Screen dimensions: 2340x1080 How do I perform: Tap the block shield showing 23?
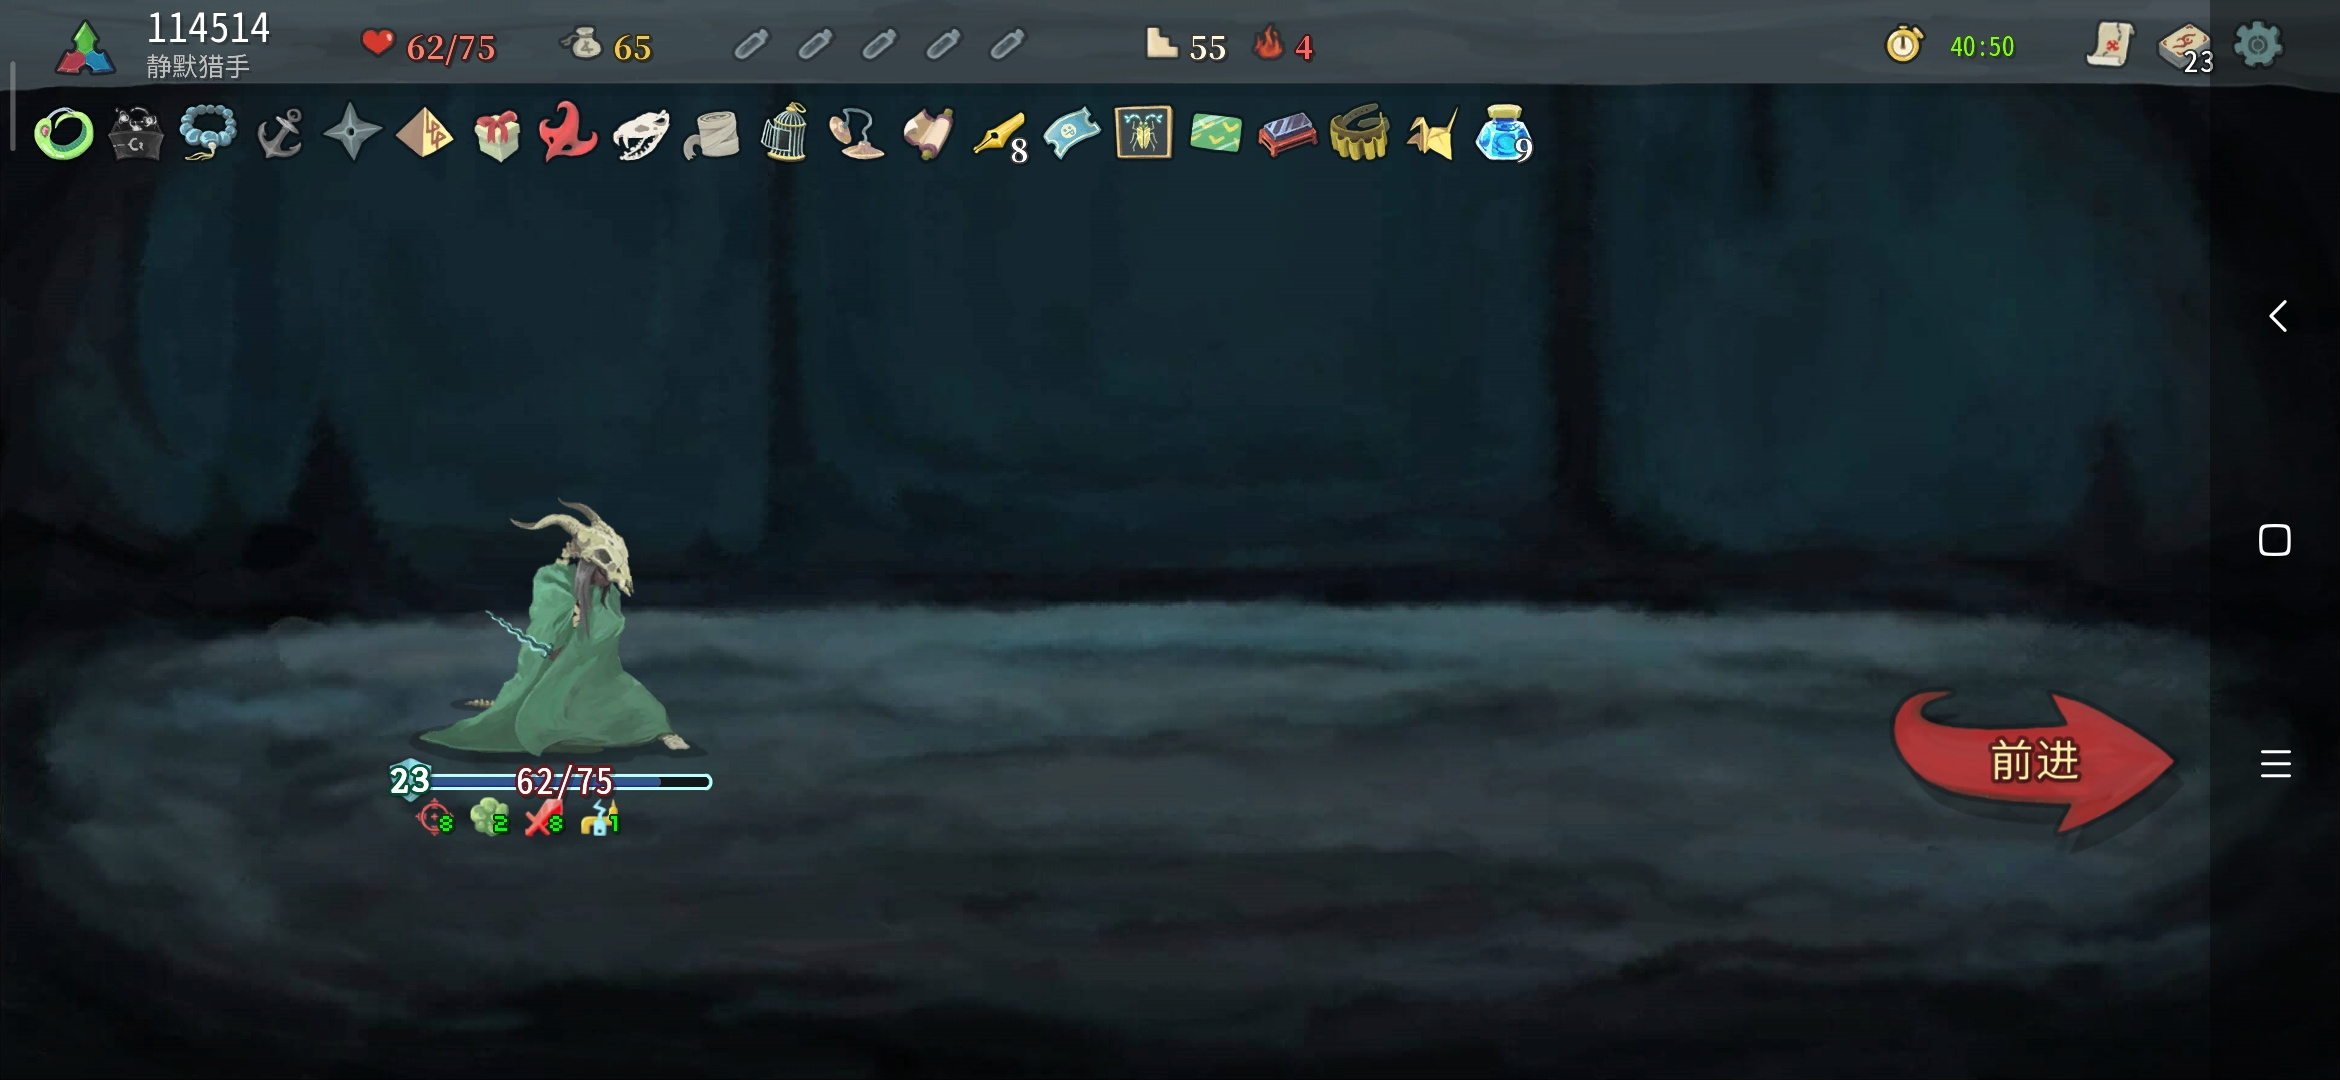(410, 780)
